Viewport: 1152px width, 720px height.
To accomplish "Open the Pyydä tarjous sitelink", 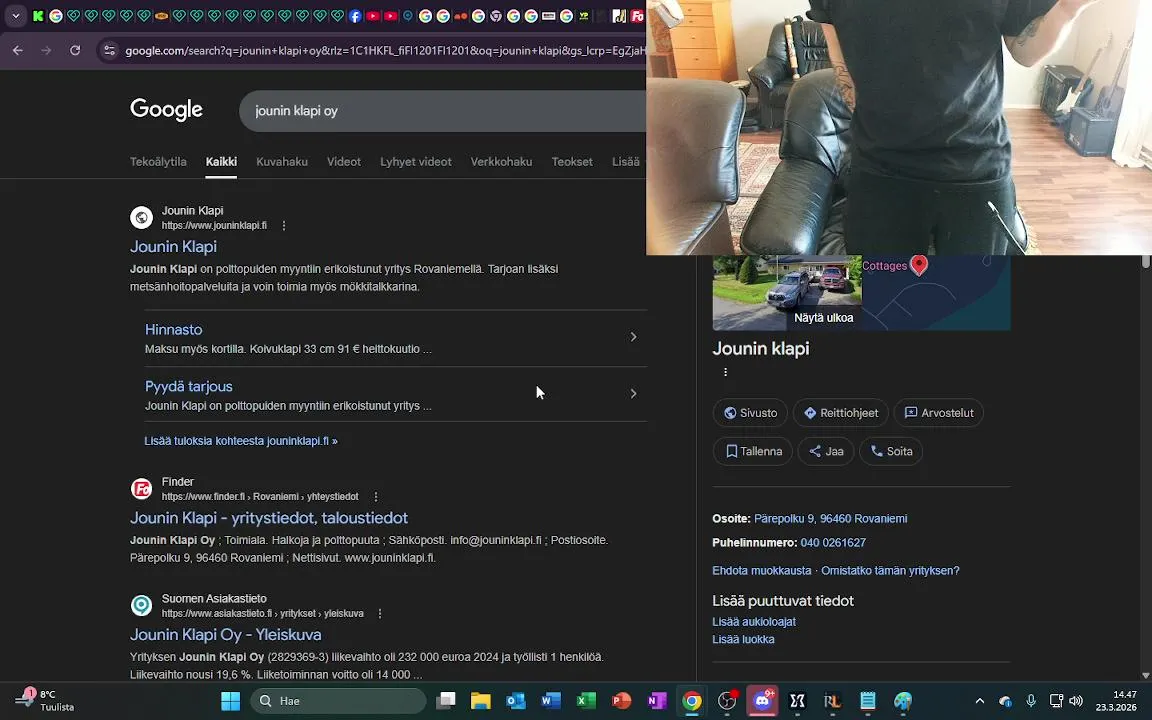I will (189, 386).
